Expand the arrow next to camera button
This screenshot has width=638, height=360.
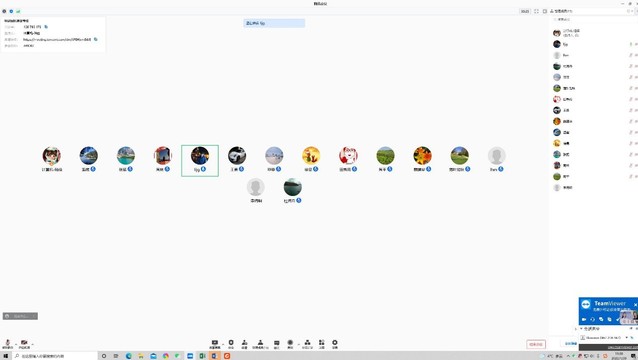[33, 344]
